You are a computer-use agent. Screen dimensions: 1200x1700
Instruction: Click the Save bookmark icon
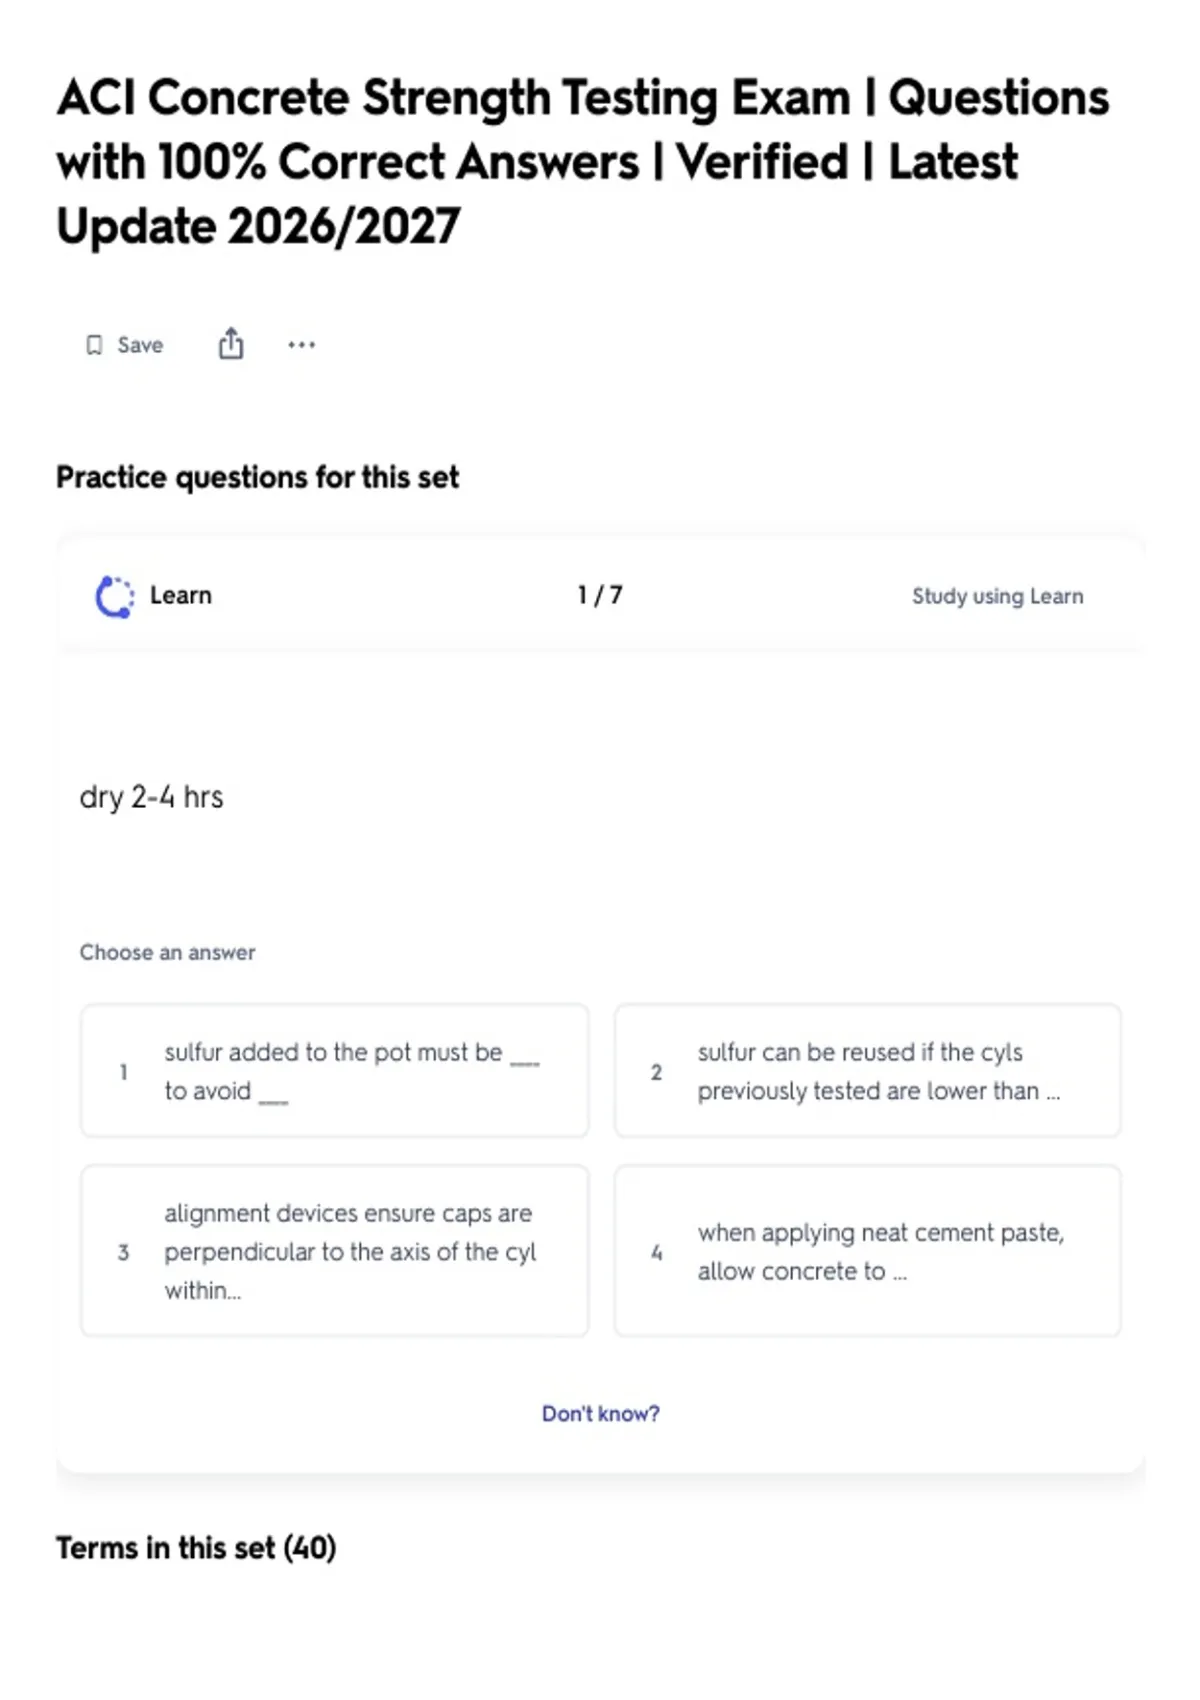point(94,345)
